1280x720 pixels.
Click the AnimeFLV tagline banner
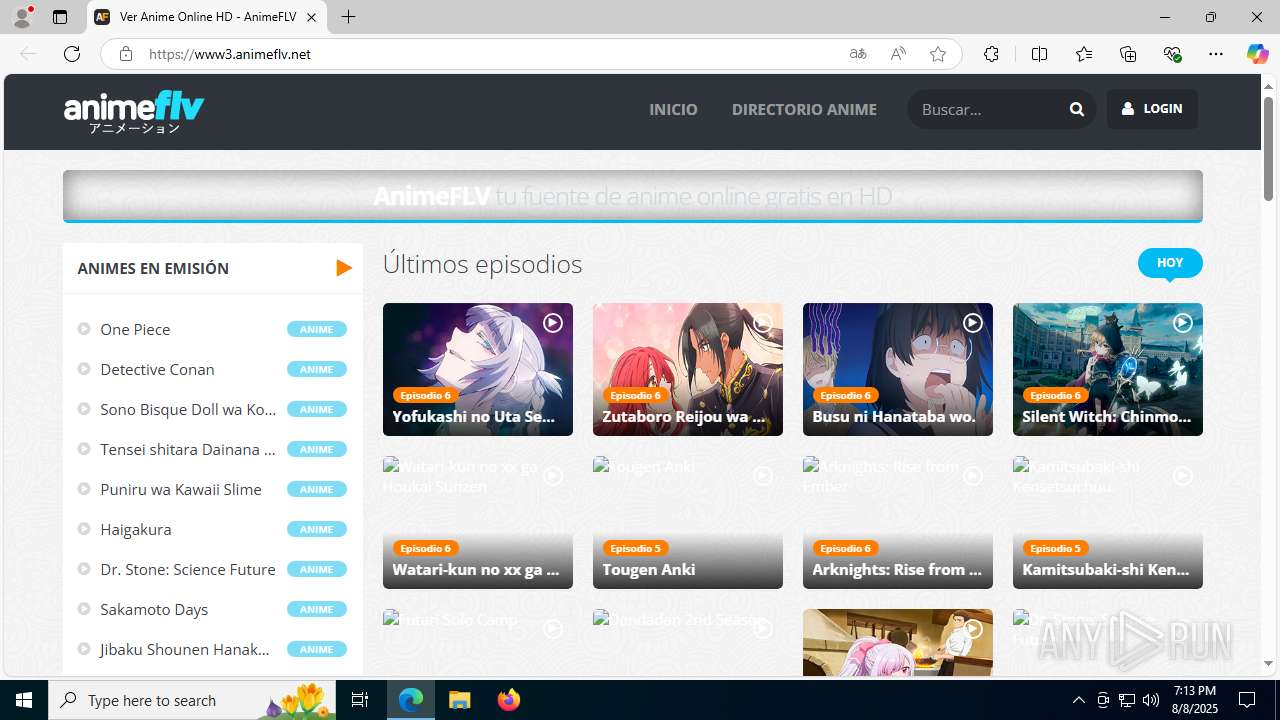coord(632,196)
